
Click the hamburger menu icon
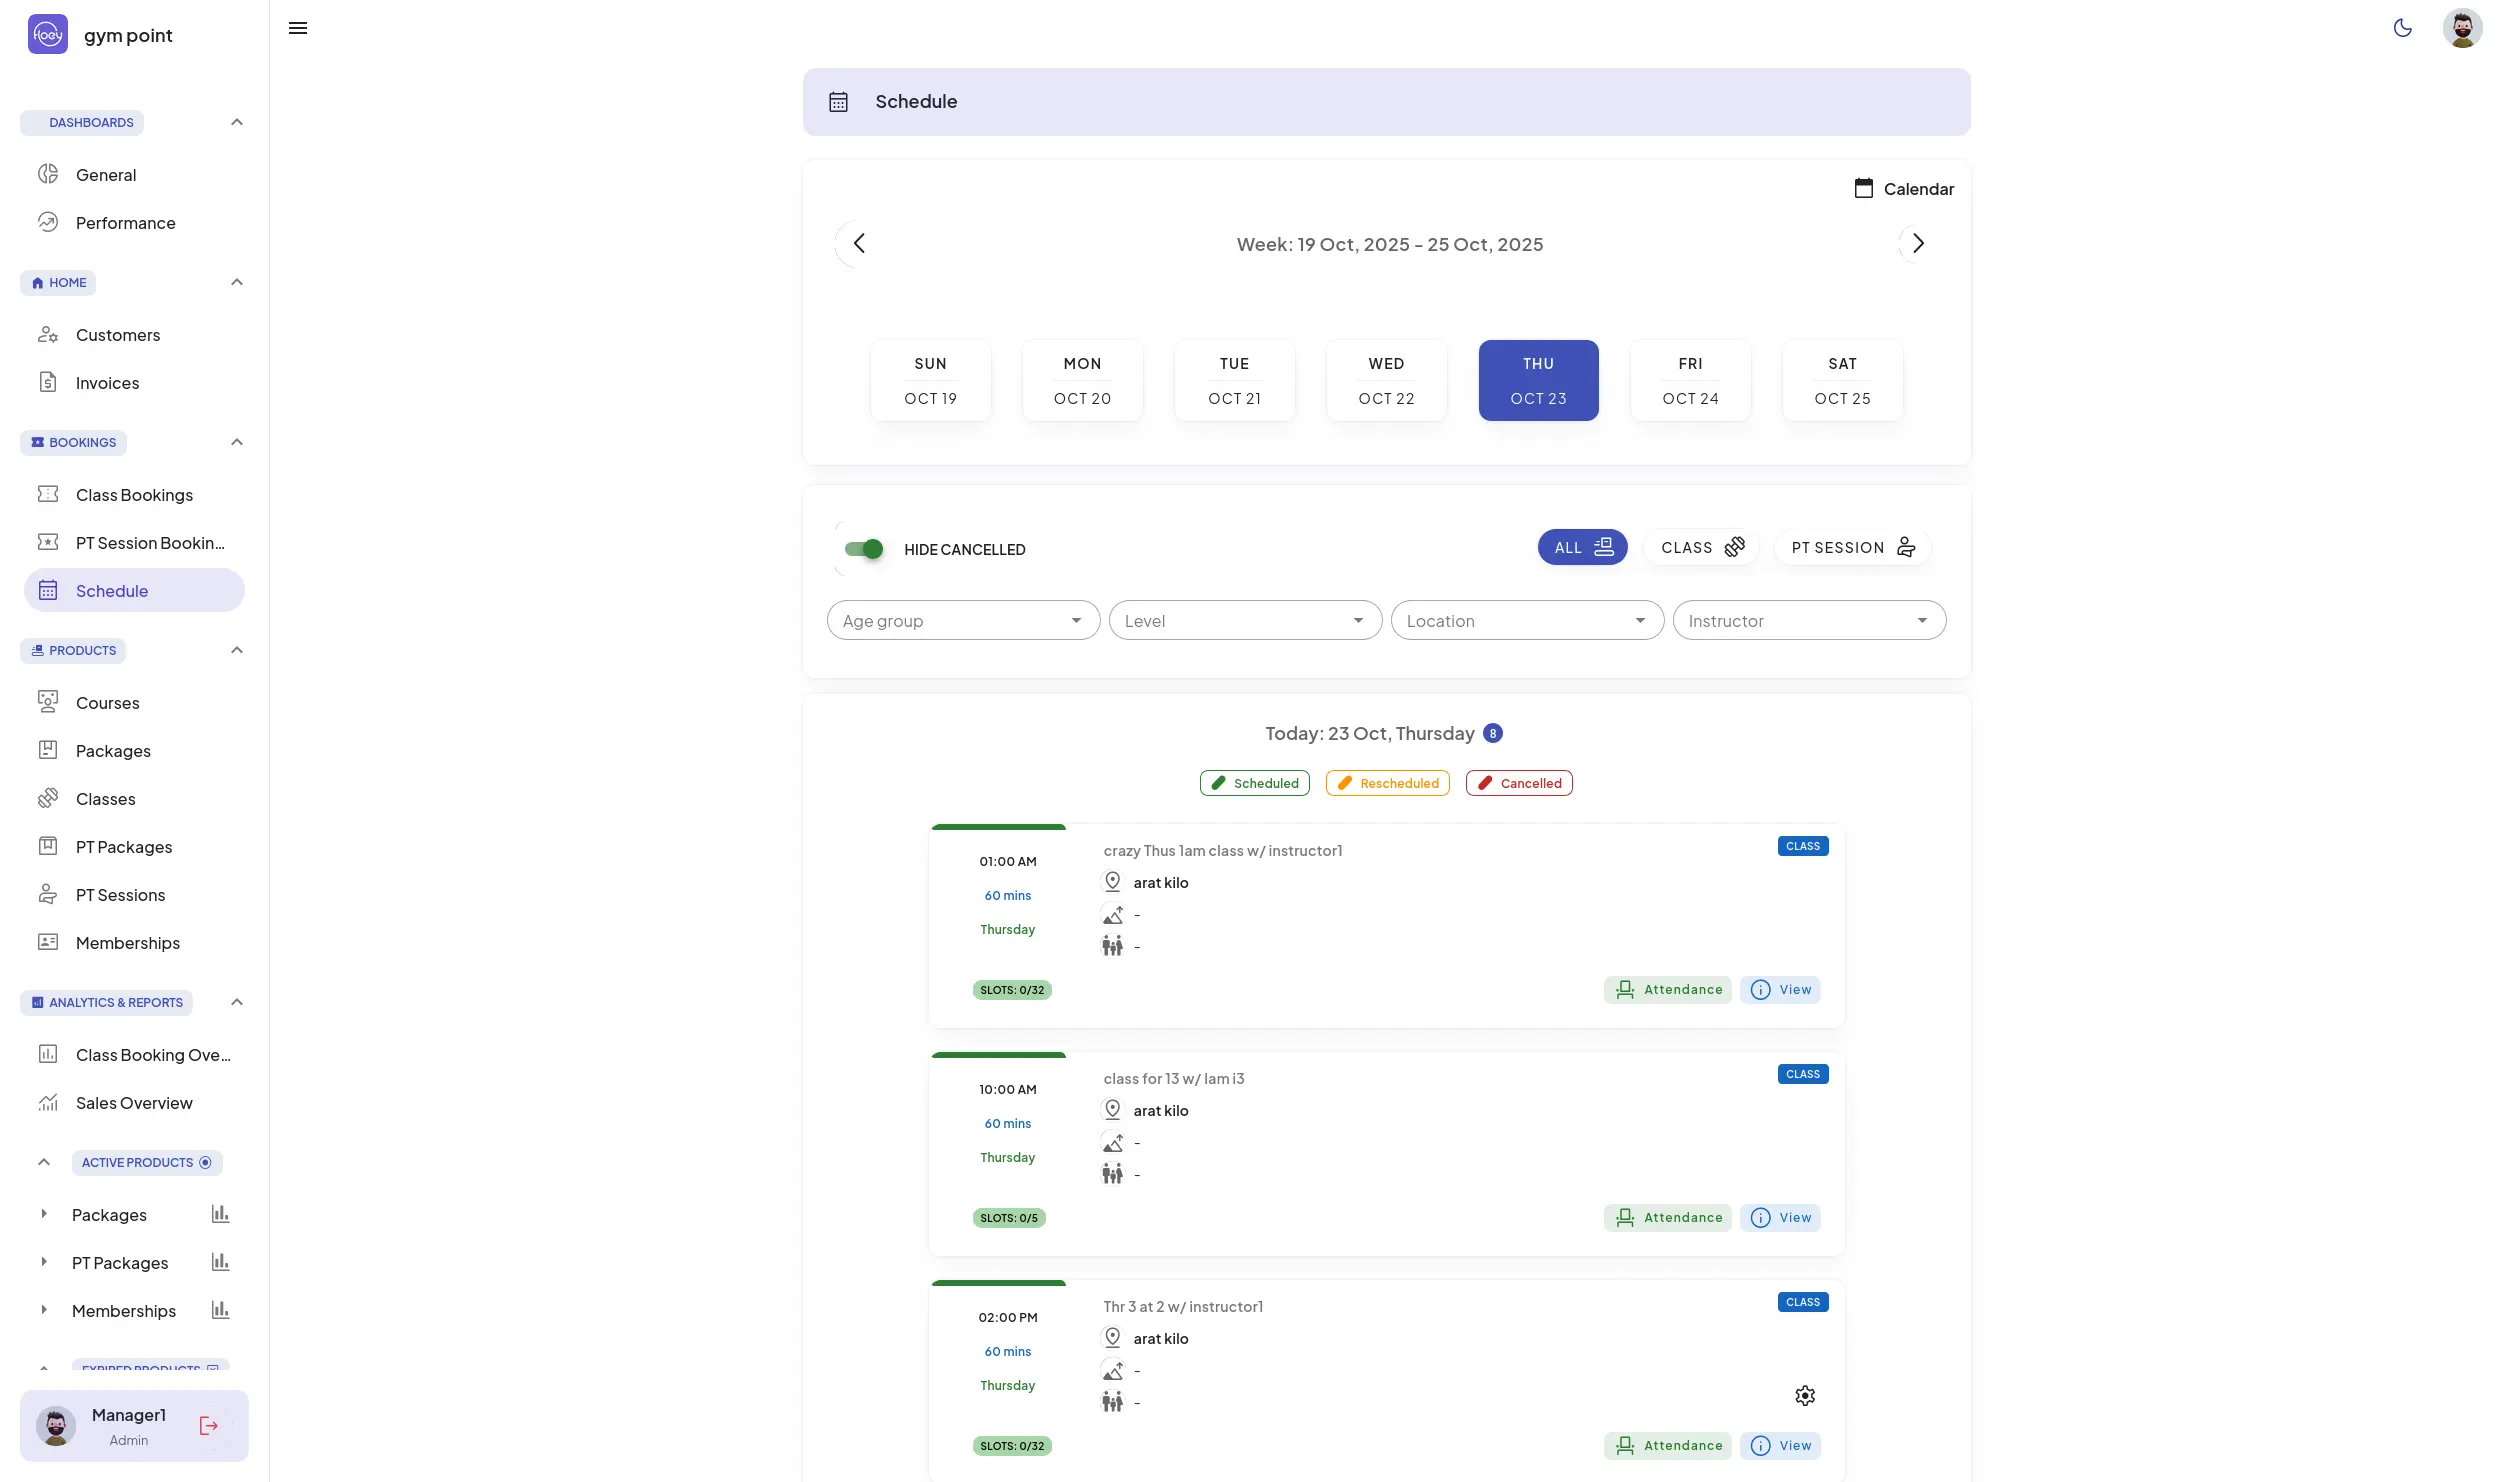click(297, 28)
